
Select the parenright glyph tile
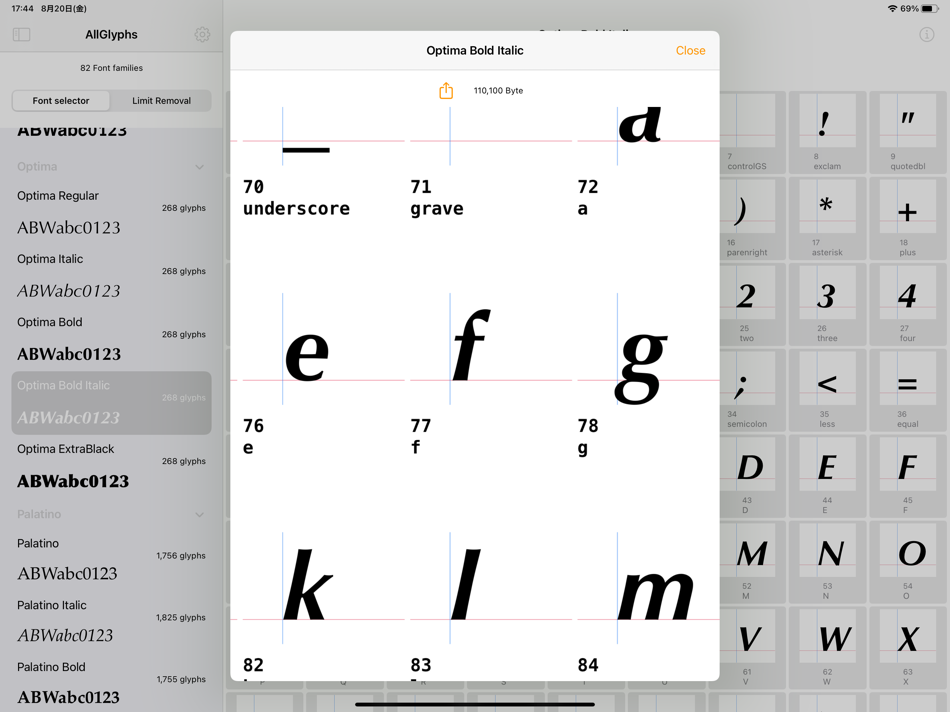pyautogui.click(x=752, y=218)
